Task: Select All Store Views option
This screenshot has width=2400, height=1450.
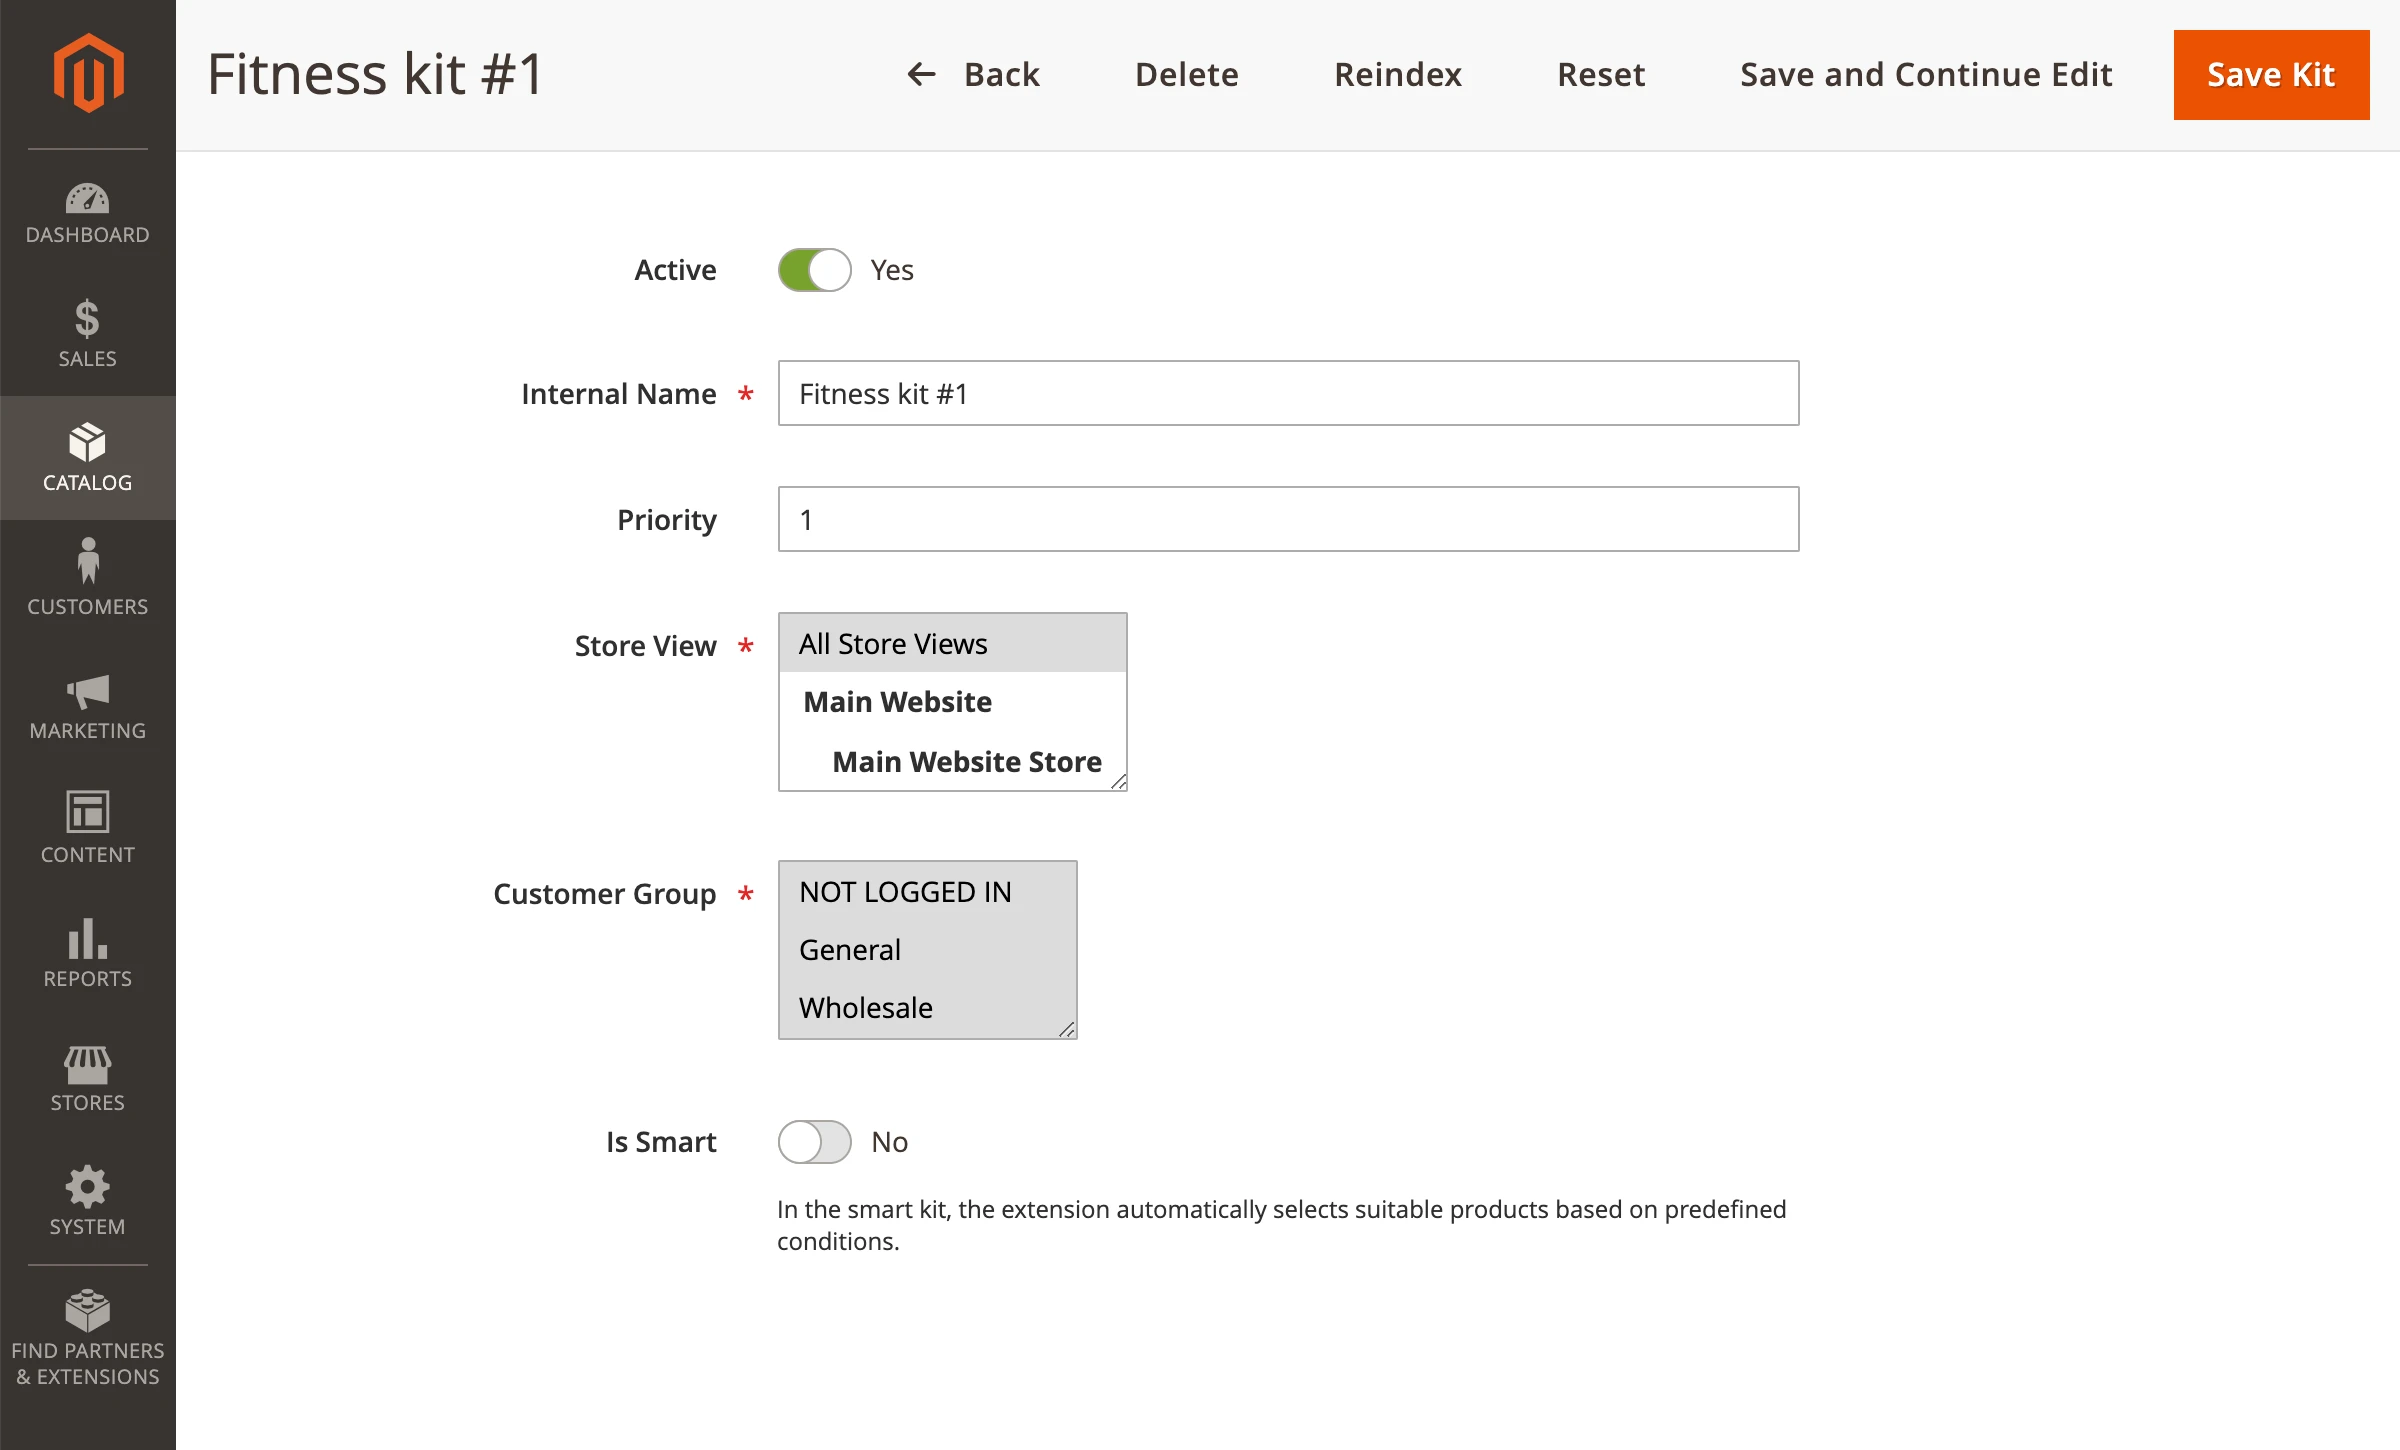Action: tap(892, 644)
